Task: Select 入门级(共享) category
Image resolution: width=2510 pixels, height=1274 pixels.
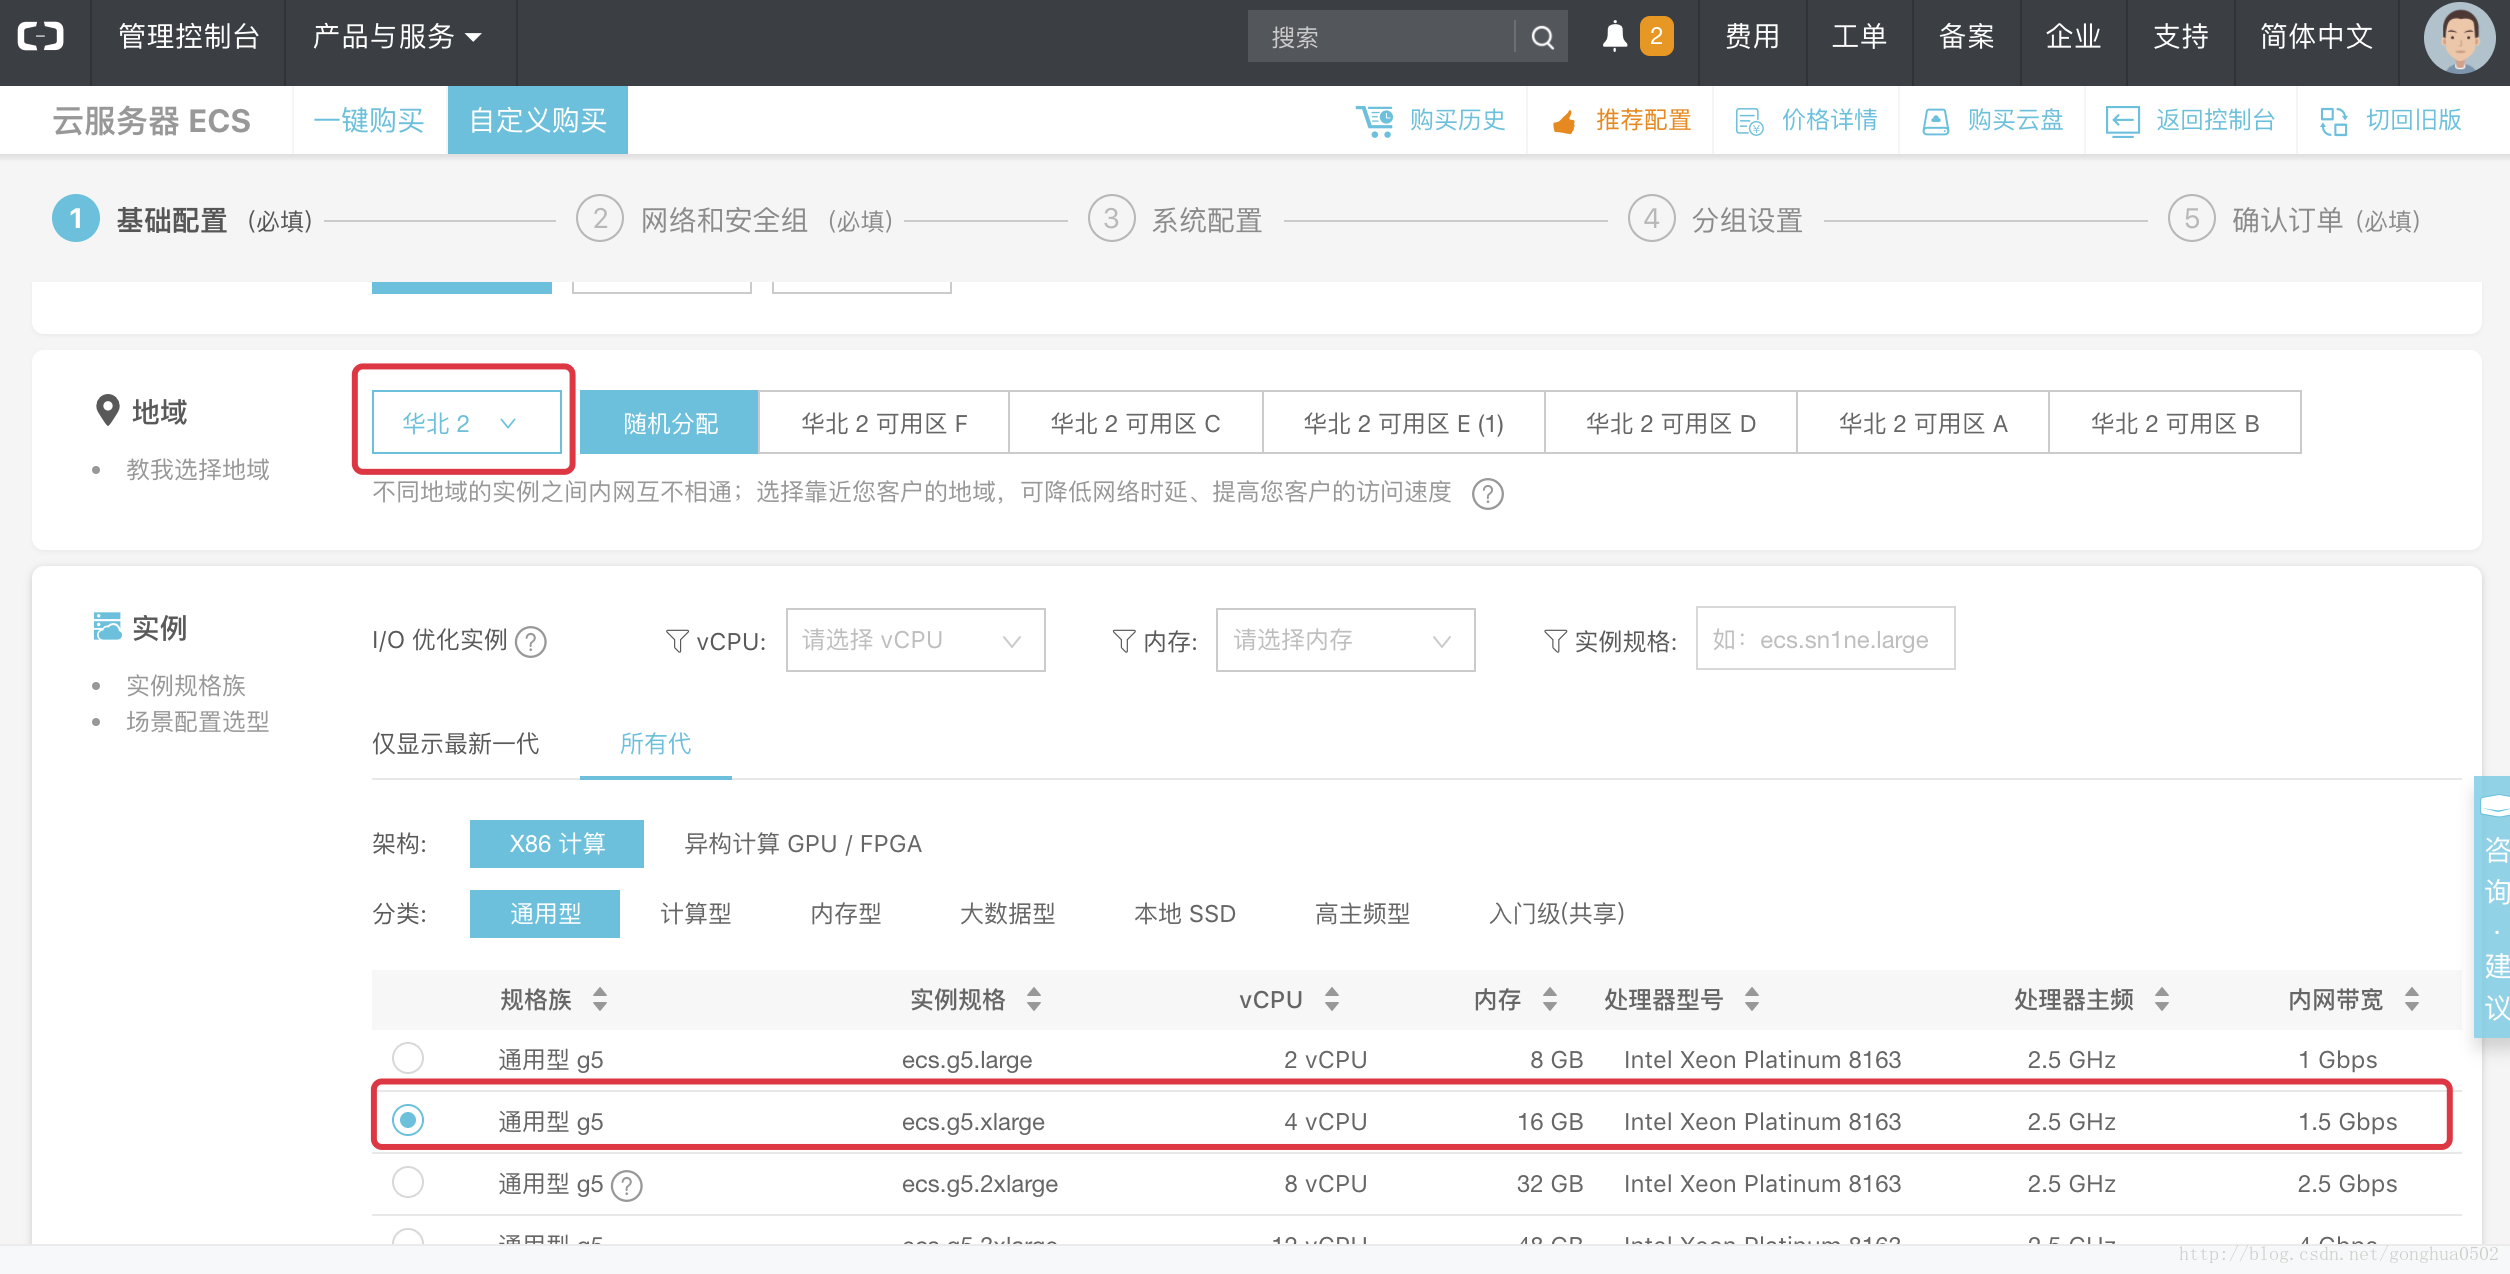Action: [1556, 914]
